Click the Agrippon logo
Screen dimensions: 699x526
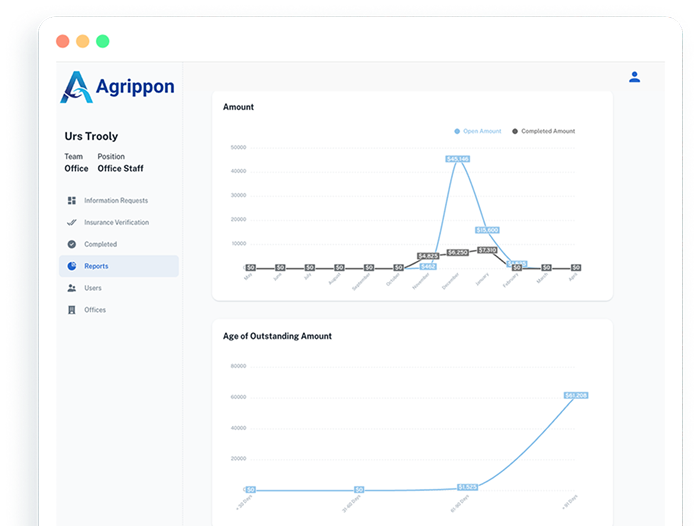pos(117,87)
